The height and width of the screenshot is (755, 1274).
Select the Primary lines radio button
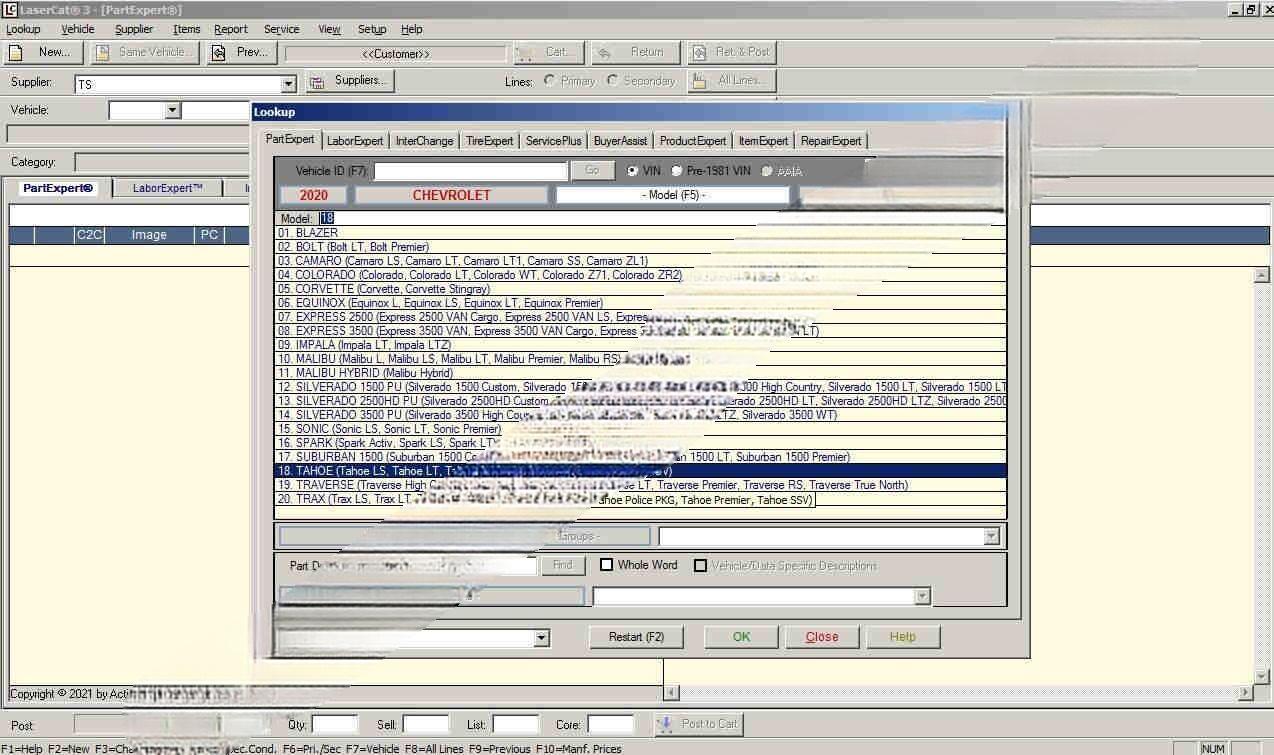pyautogui.click(x=549, y=80)
